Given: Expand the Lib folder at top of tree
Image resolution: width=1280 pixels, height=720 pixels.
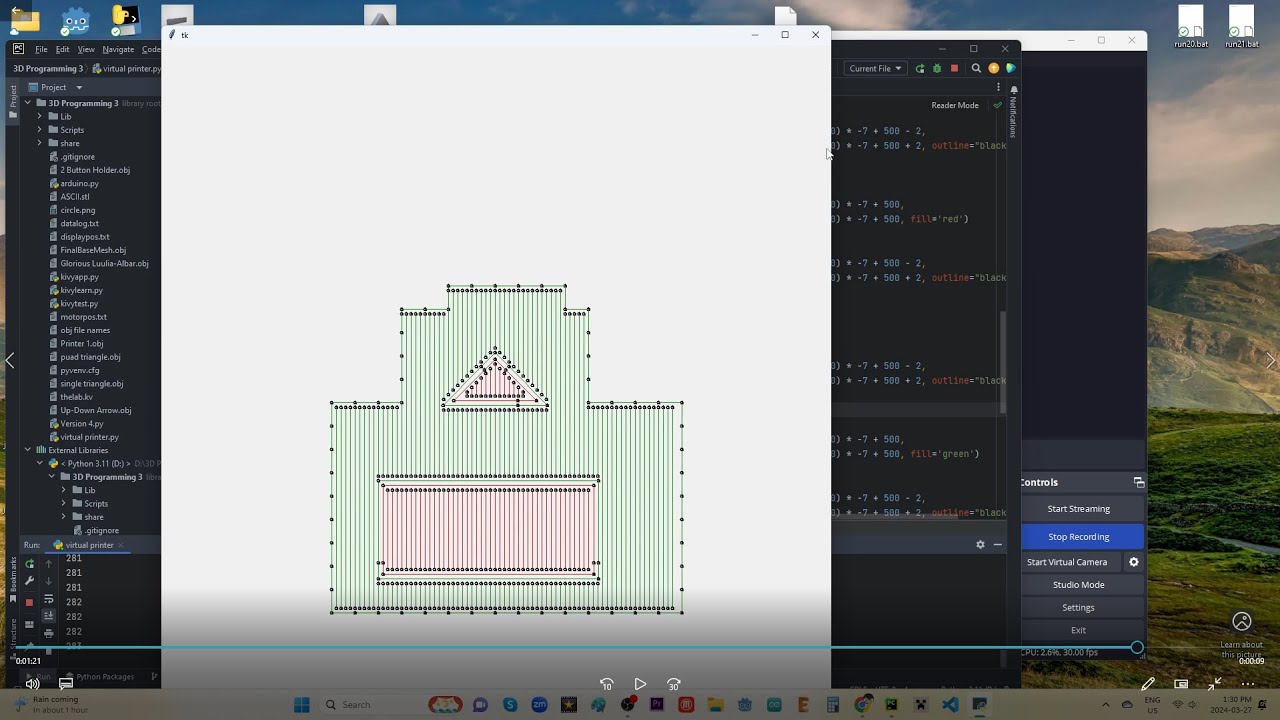Looking at the screenshot, I should (40, 116).
